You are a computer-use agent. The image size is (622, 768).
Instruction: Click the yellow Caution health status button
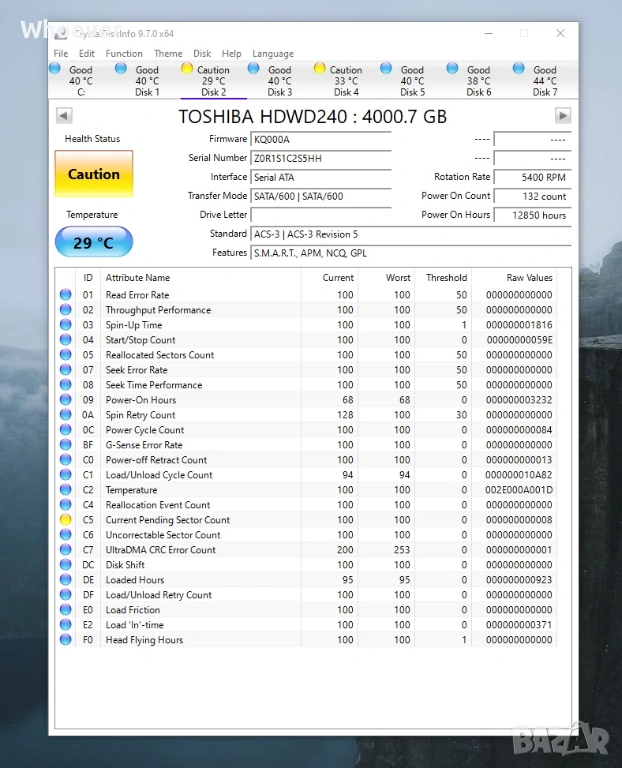(x=93, y=174)
